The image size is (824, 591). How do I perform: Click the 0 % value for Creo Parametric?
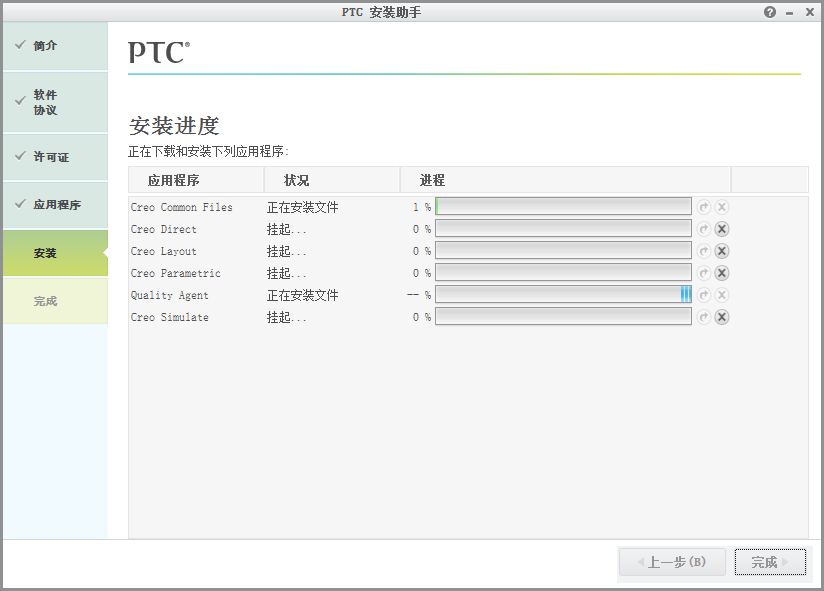tap(421, 274)
